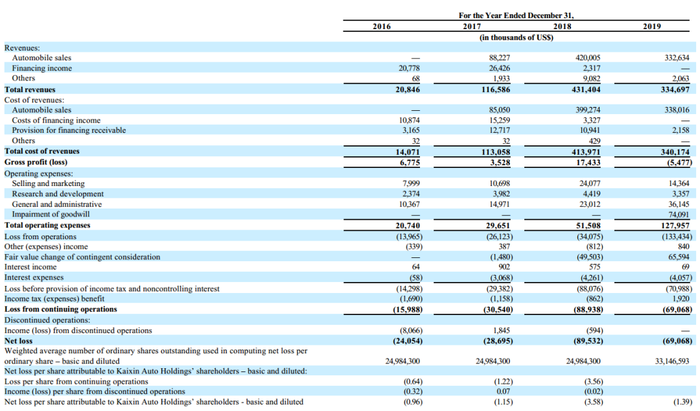Click the 2019 column header
The image size is (700, 411).
[652, 26]
